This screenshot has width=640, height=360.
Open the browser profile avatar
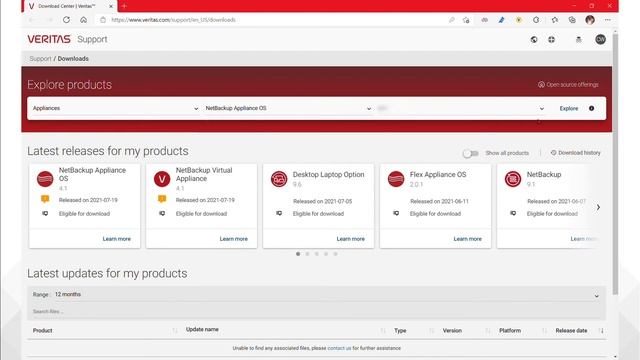590,20
